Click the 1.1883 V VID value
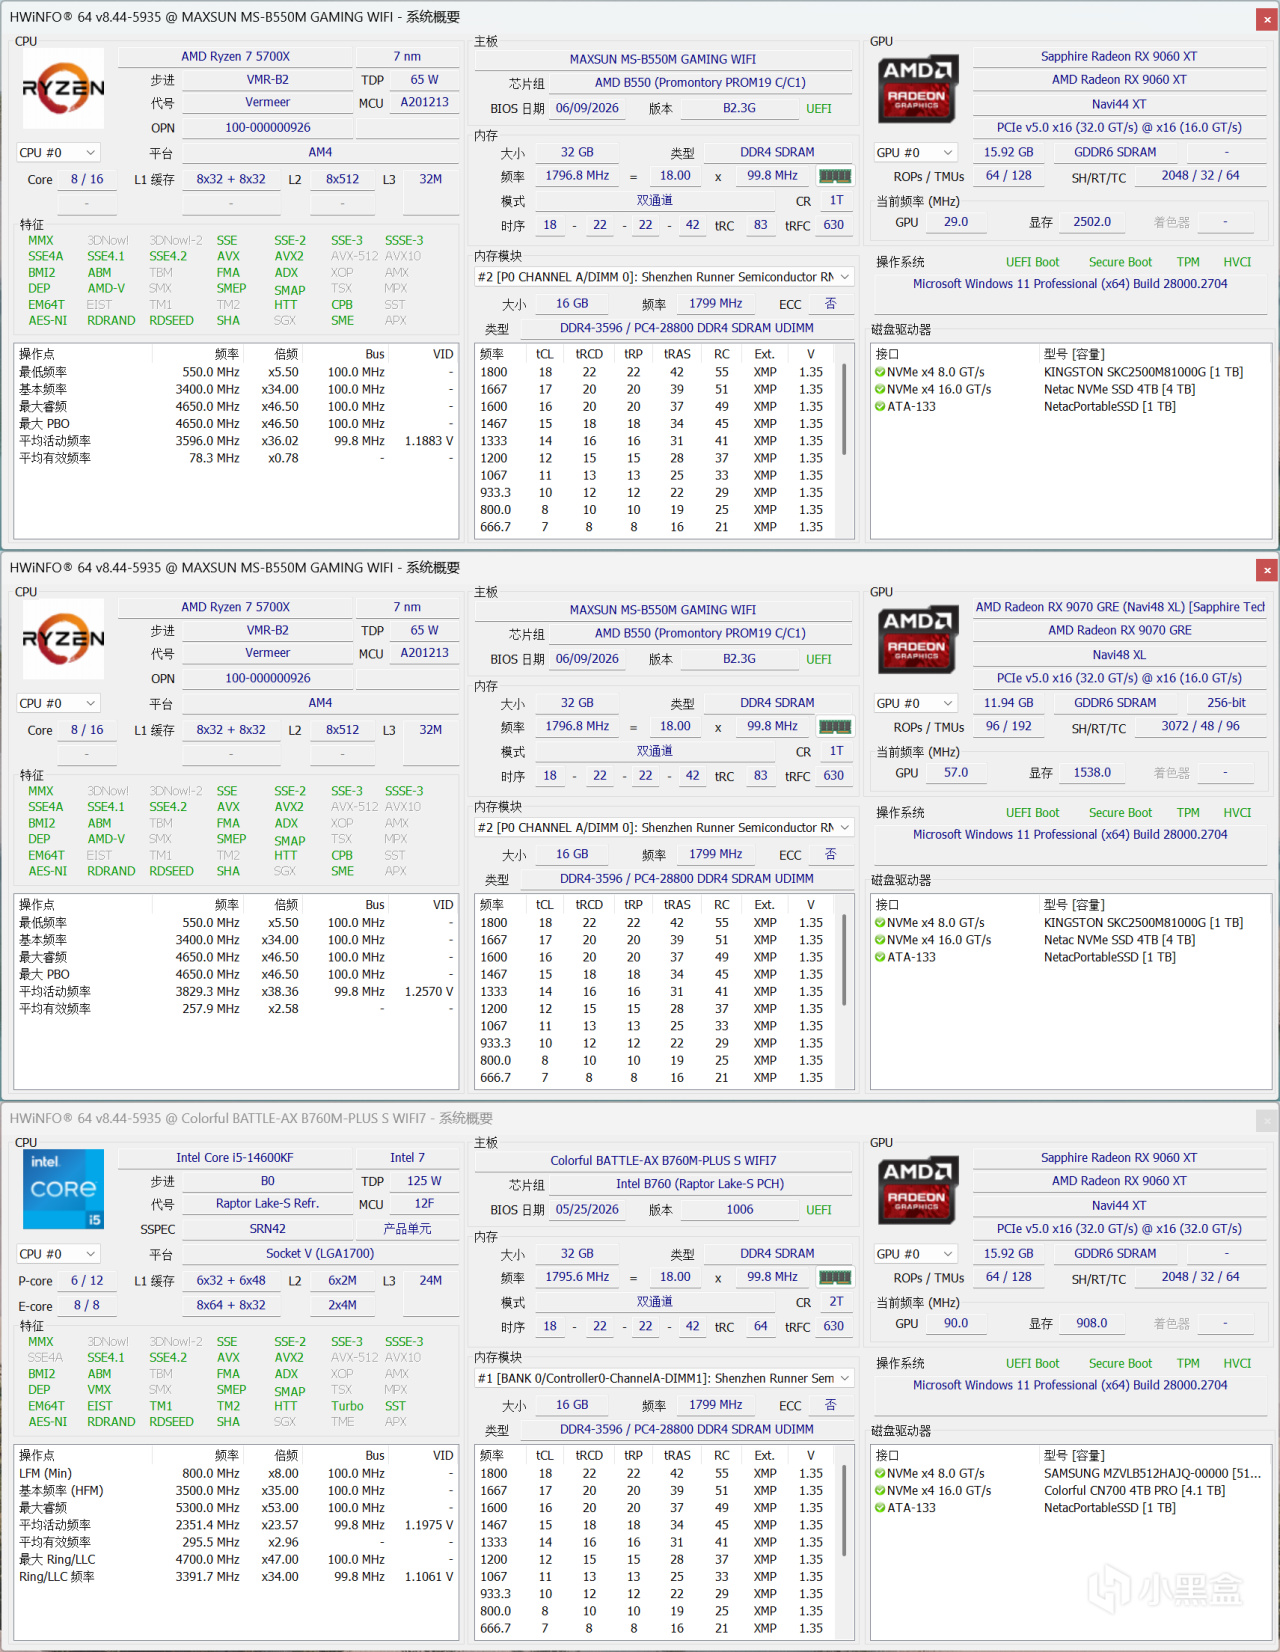The image size is (1280, 1652). tap(429, 441)
